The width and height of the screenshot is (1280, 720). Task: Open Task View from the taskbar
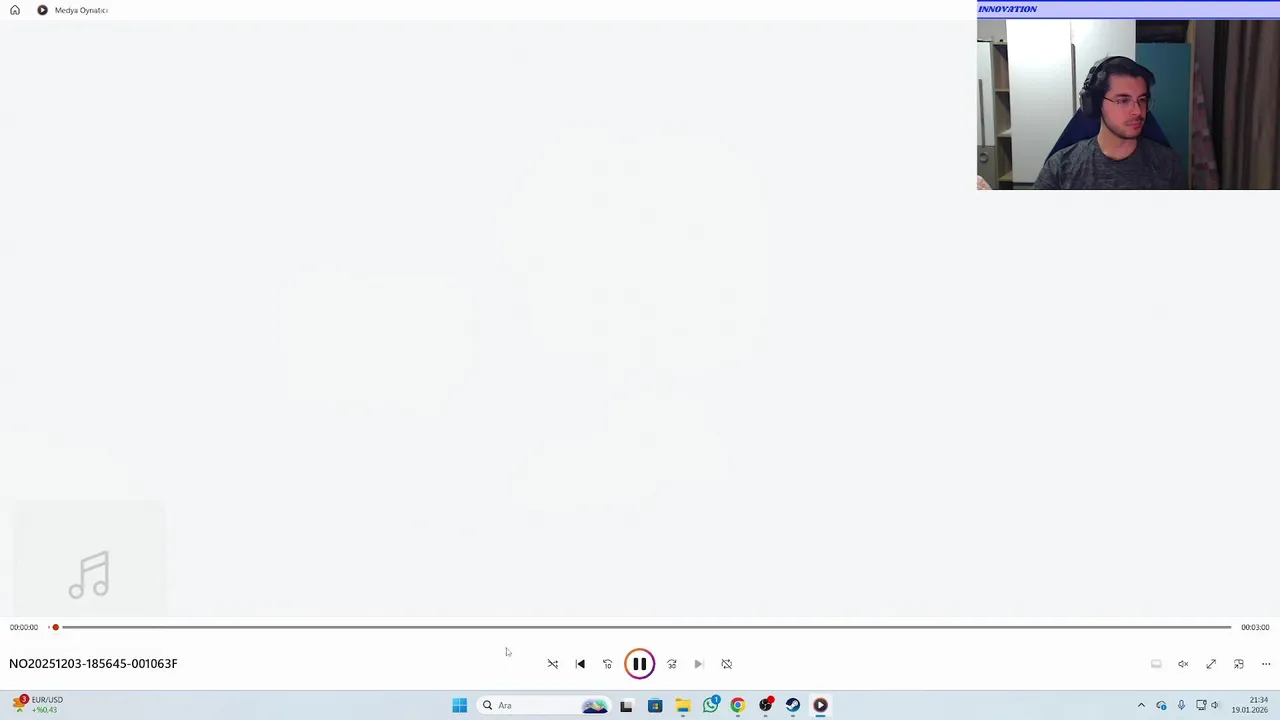coord(626,705)
